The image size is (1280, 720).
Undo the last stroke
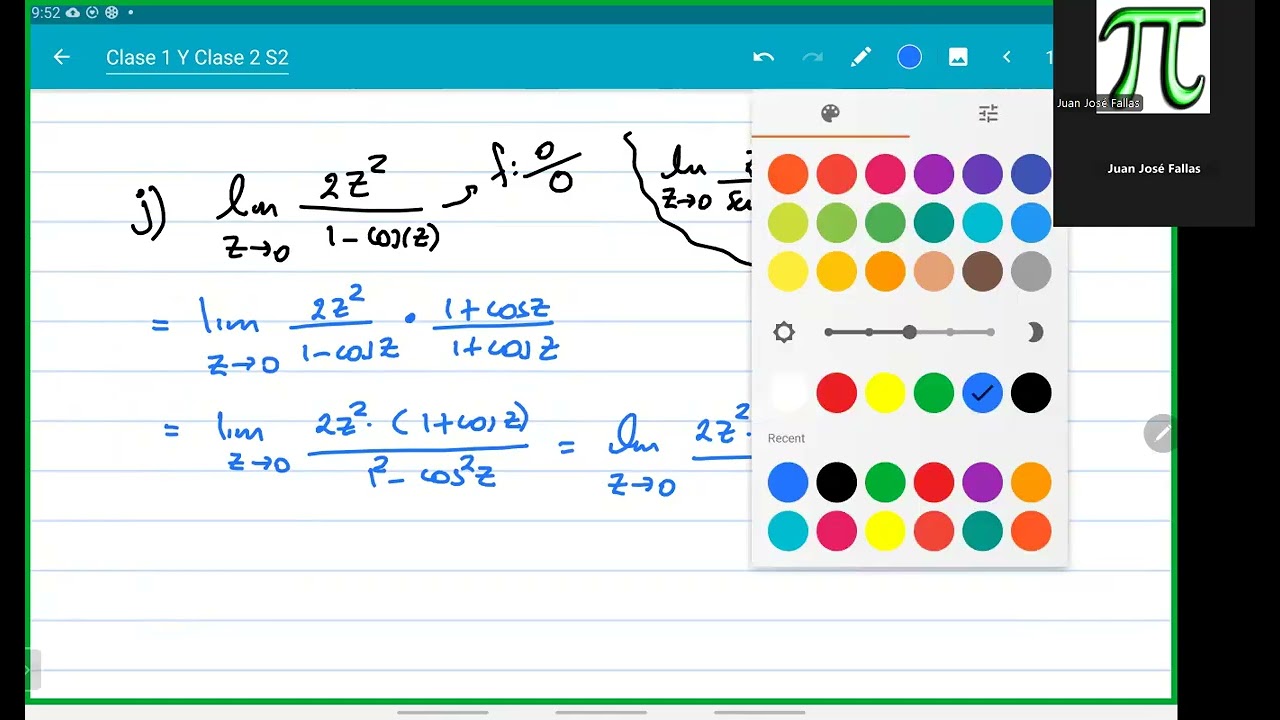(x=764, y=57)
